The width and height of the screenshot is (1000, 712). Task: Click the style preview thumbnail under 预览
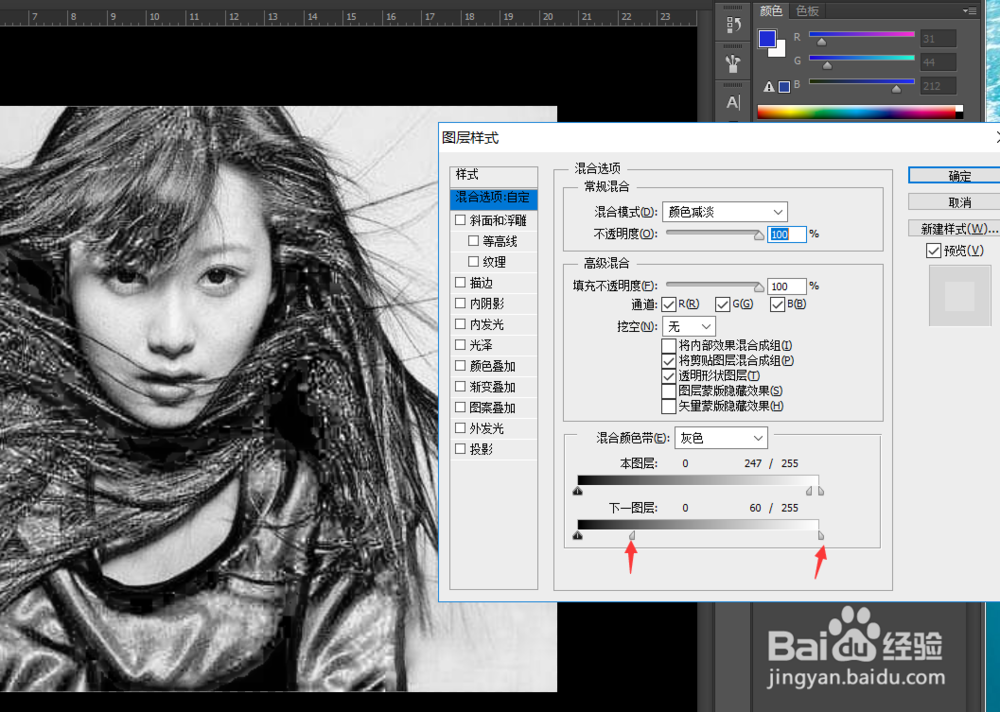tap(960, 296)
